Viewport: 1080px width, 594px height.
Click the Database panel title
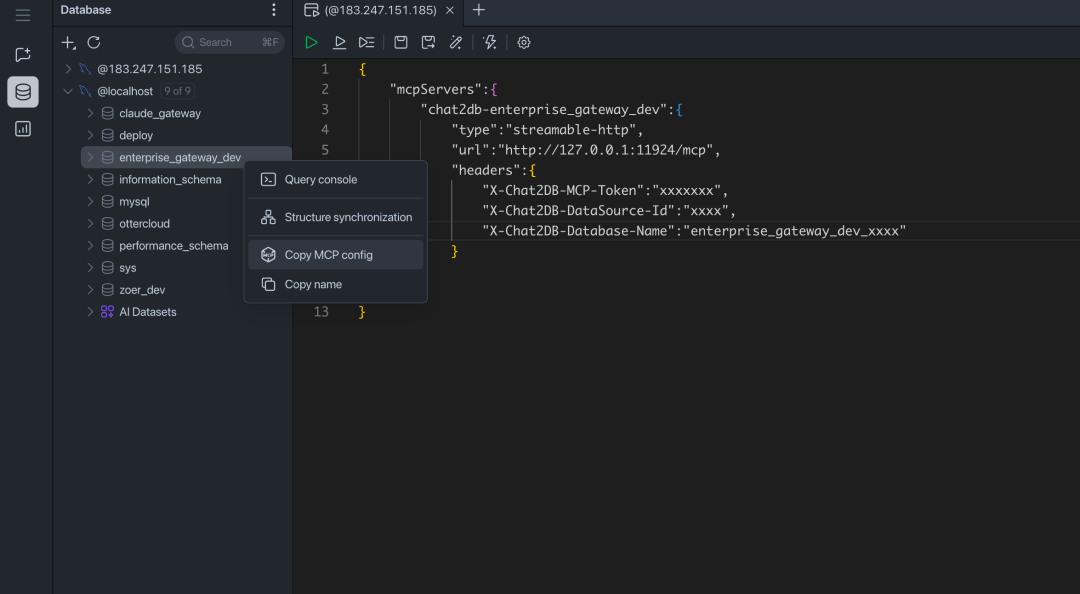pos(85,10)
